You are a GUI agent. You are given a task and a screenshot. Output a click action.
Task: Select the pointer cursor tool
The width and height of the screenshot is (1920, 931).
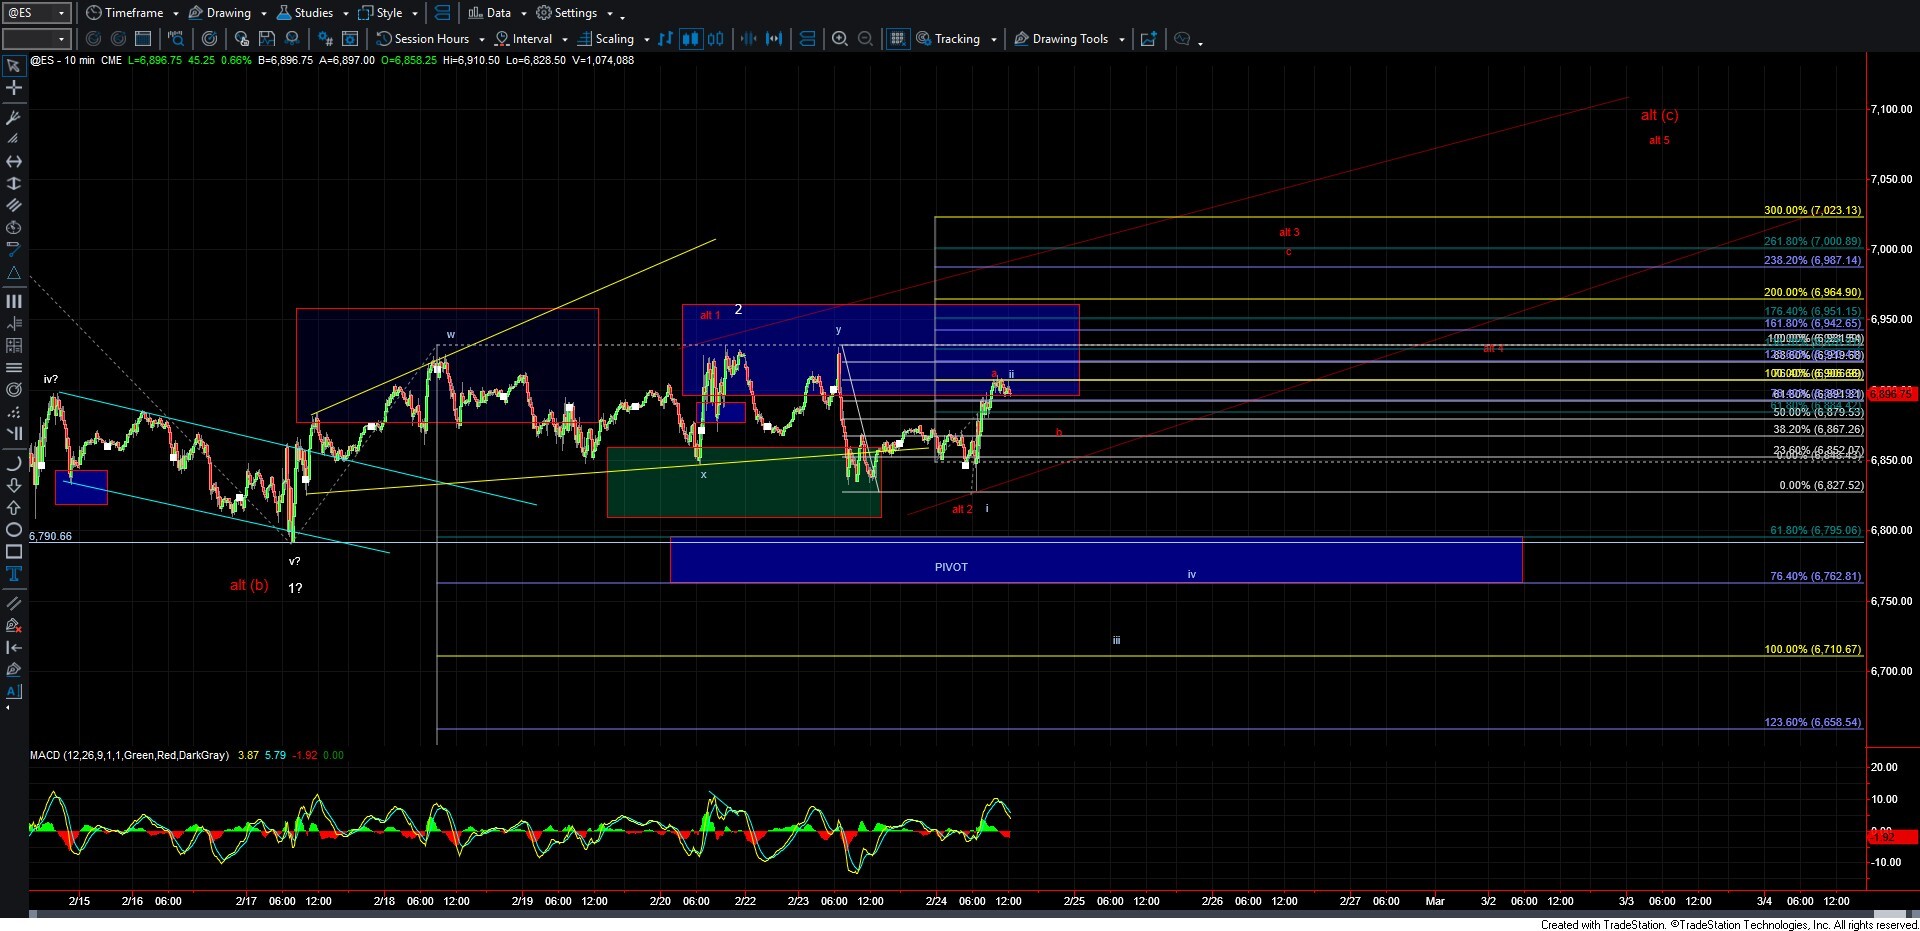pos(14,66)
